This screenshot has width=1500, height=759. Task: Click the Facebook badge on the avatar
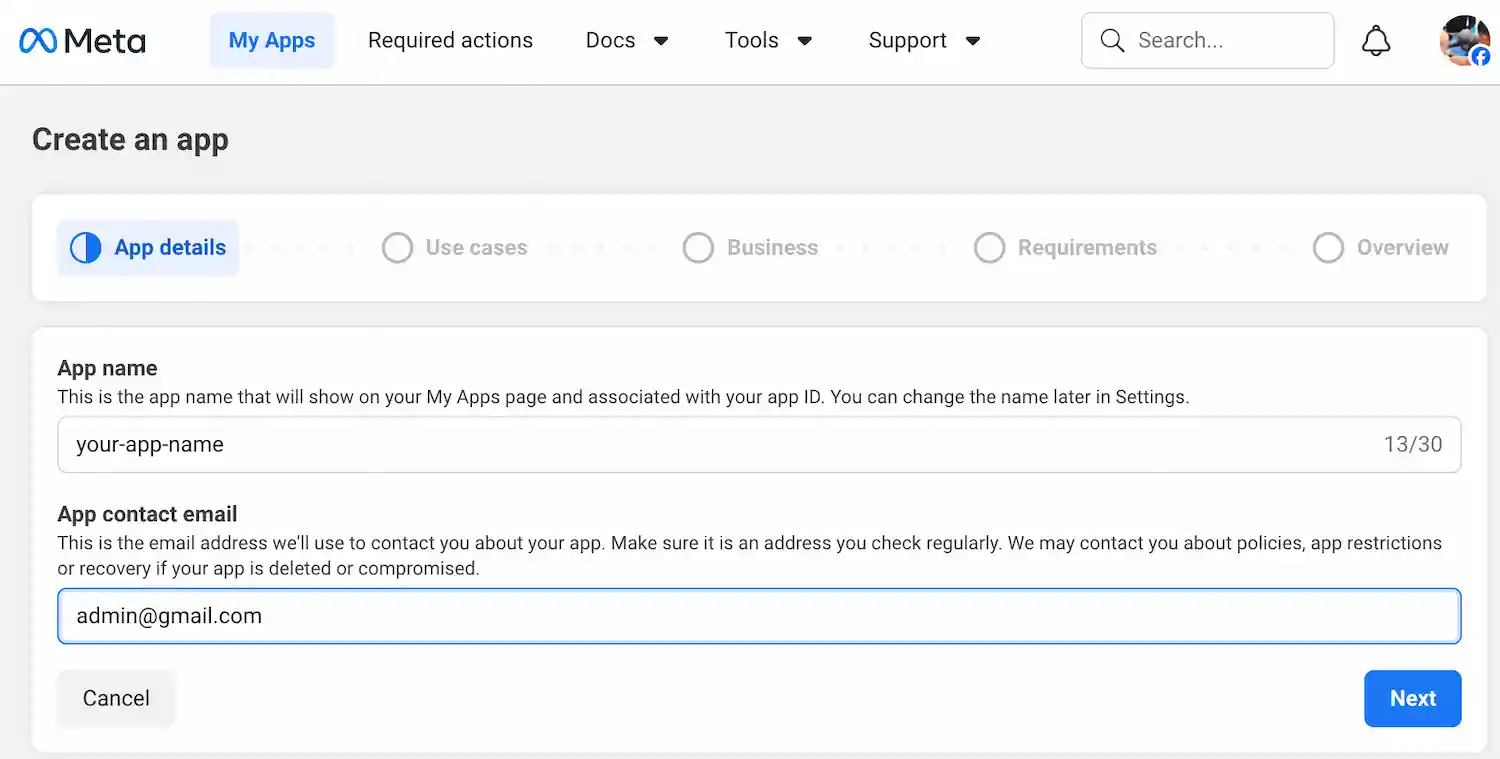[x=1483, y=57]
